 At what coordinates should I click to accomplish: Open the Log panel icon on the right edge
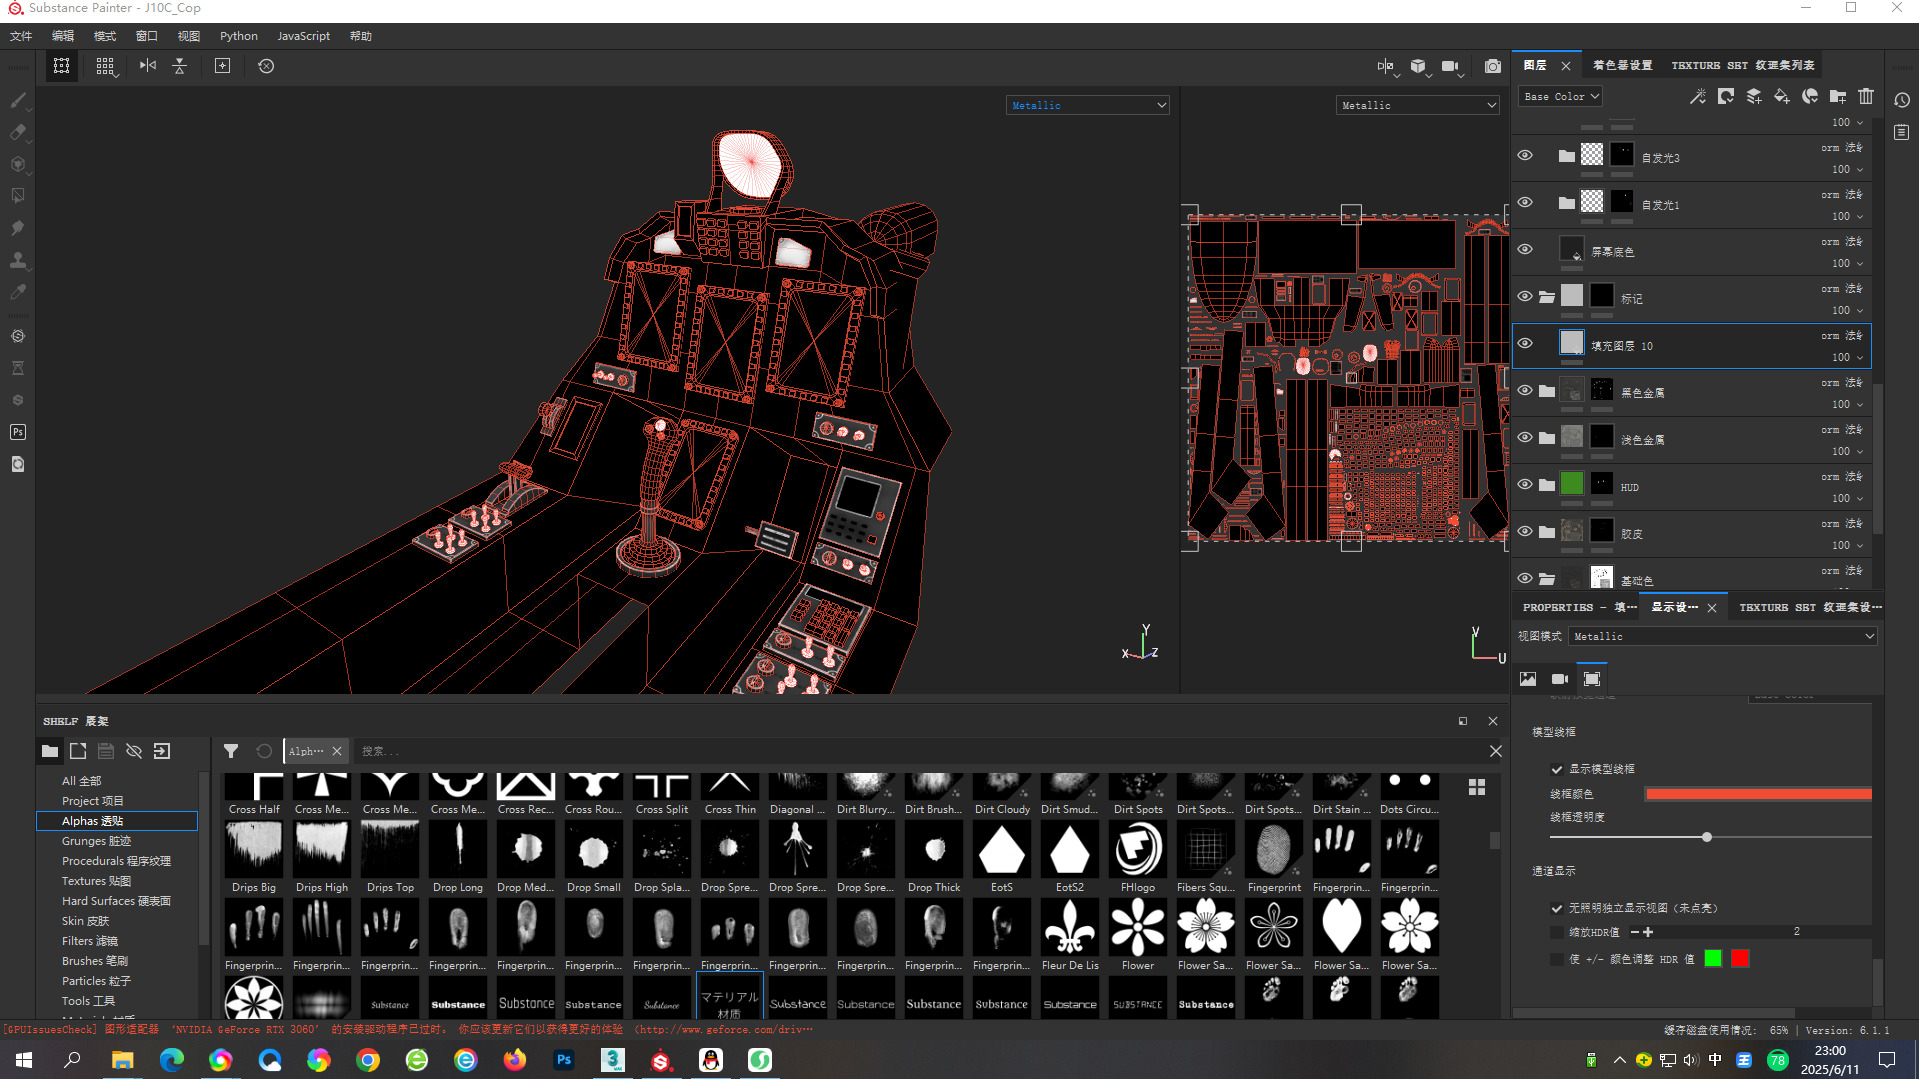(1902, 132)
